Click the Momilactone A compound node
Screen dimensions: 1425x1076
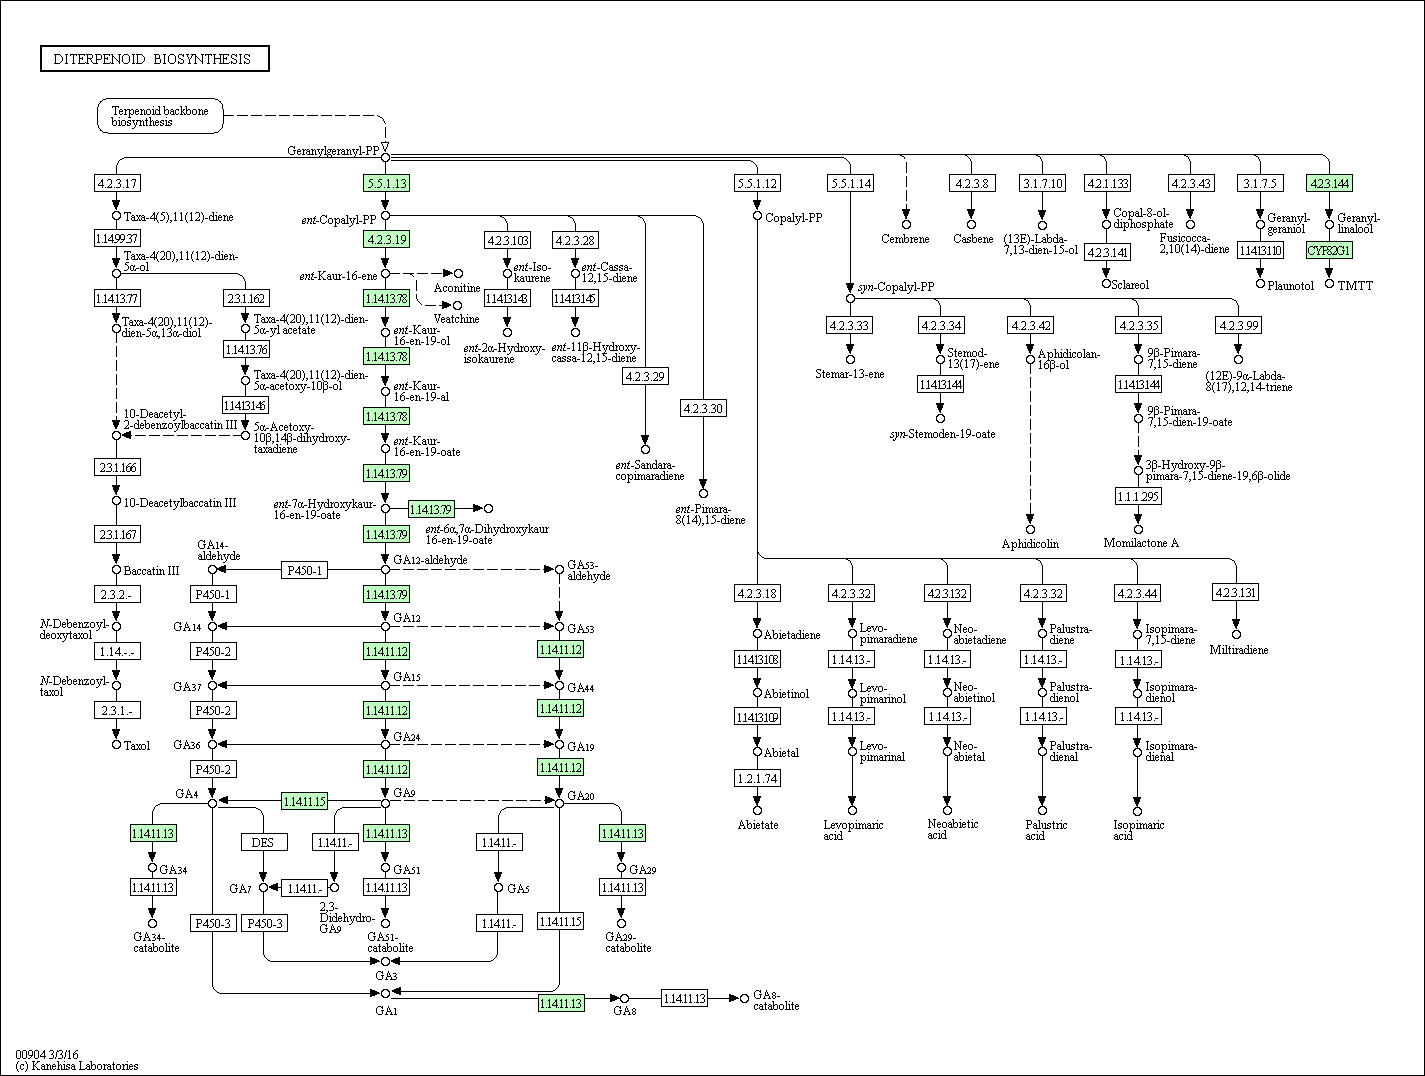pos(1138,529)
